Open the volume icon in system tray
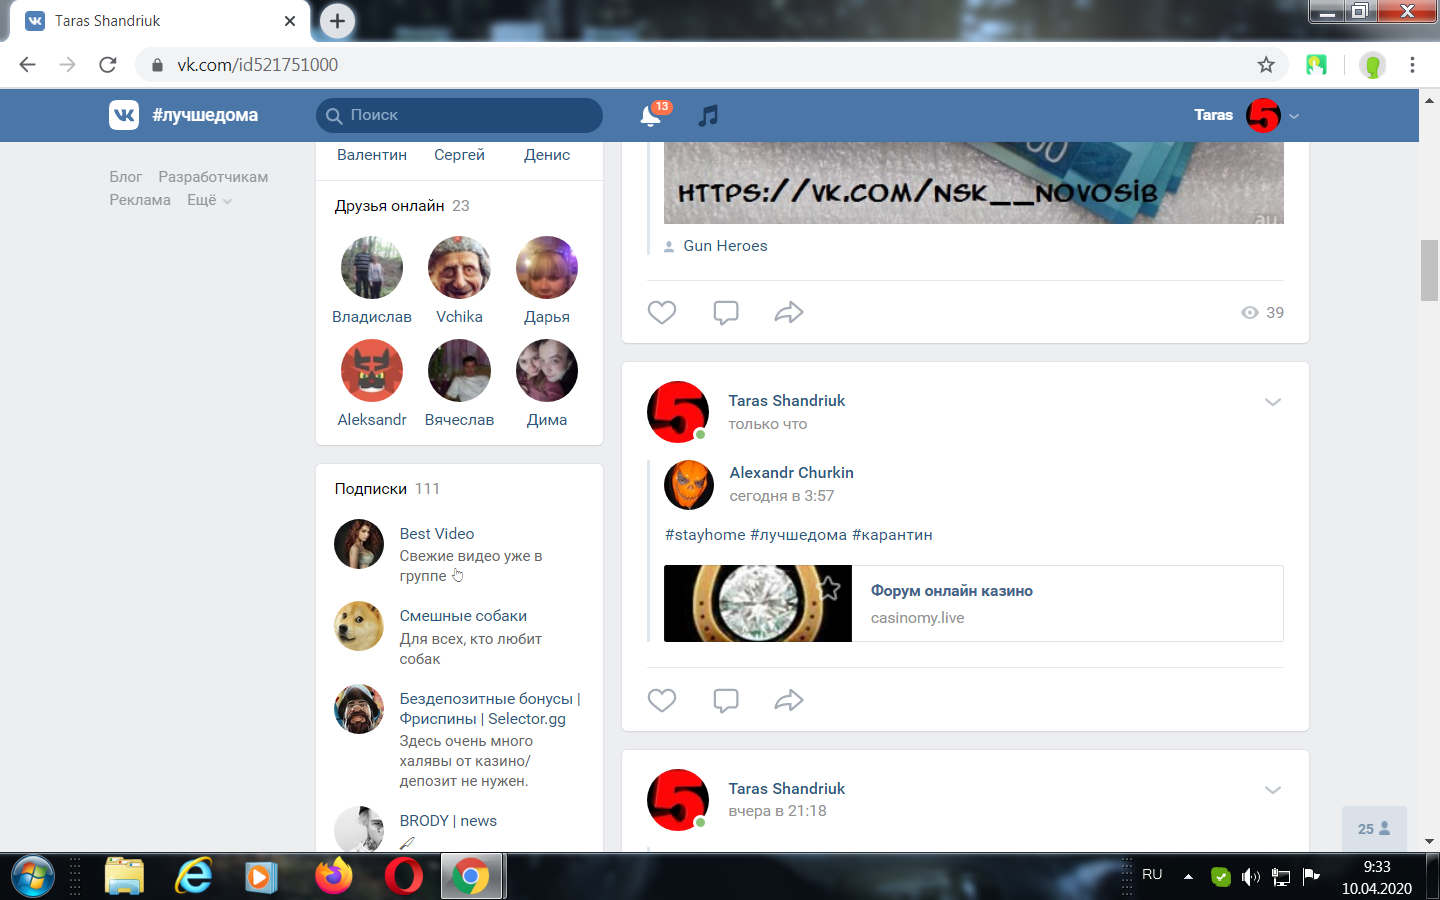 click(x=1250, y=877)
